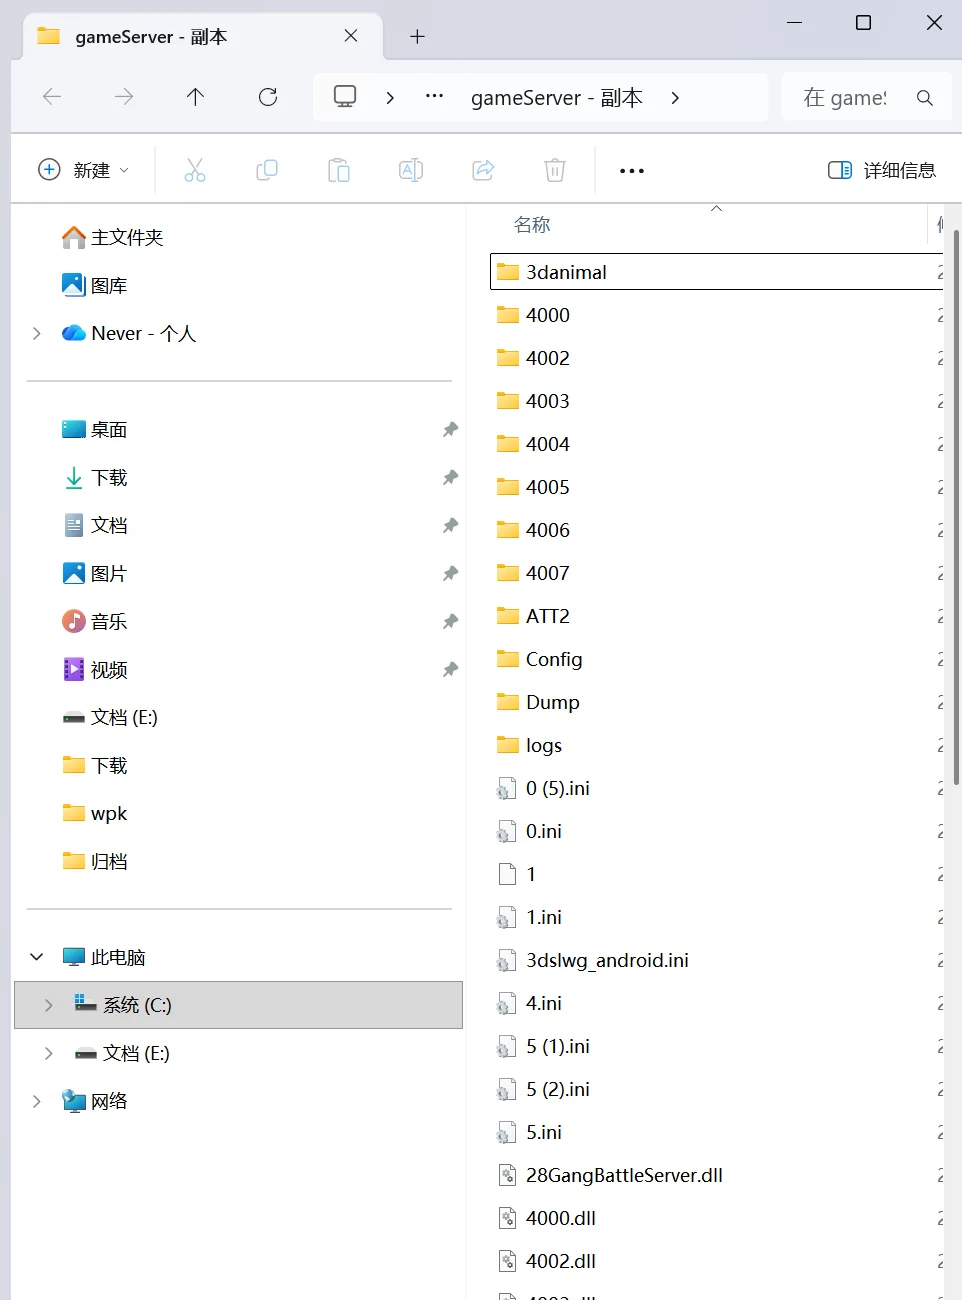The width and height of the screenshot is (962, 1300).
Task: Click the PC monitor icon in address bar
Action: coord(345,97)
